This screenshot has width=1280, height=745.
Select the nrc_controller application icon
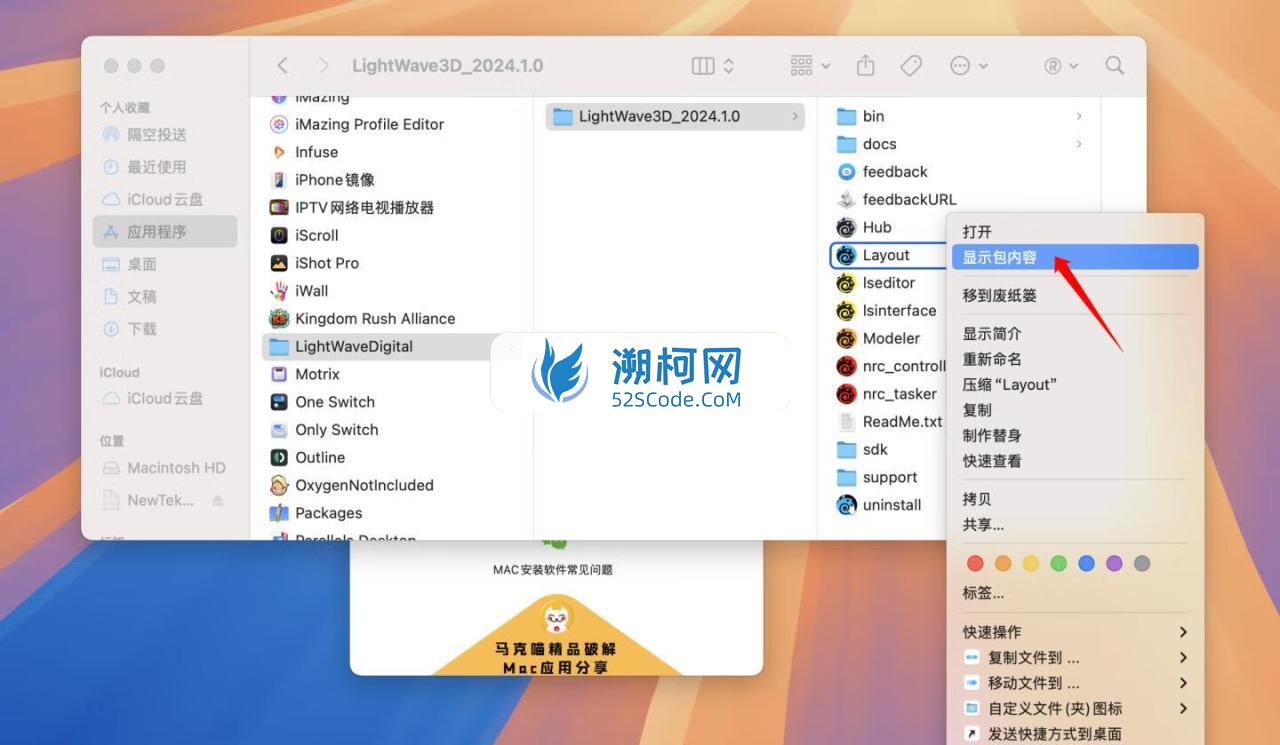[x=846, y=366]
